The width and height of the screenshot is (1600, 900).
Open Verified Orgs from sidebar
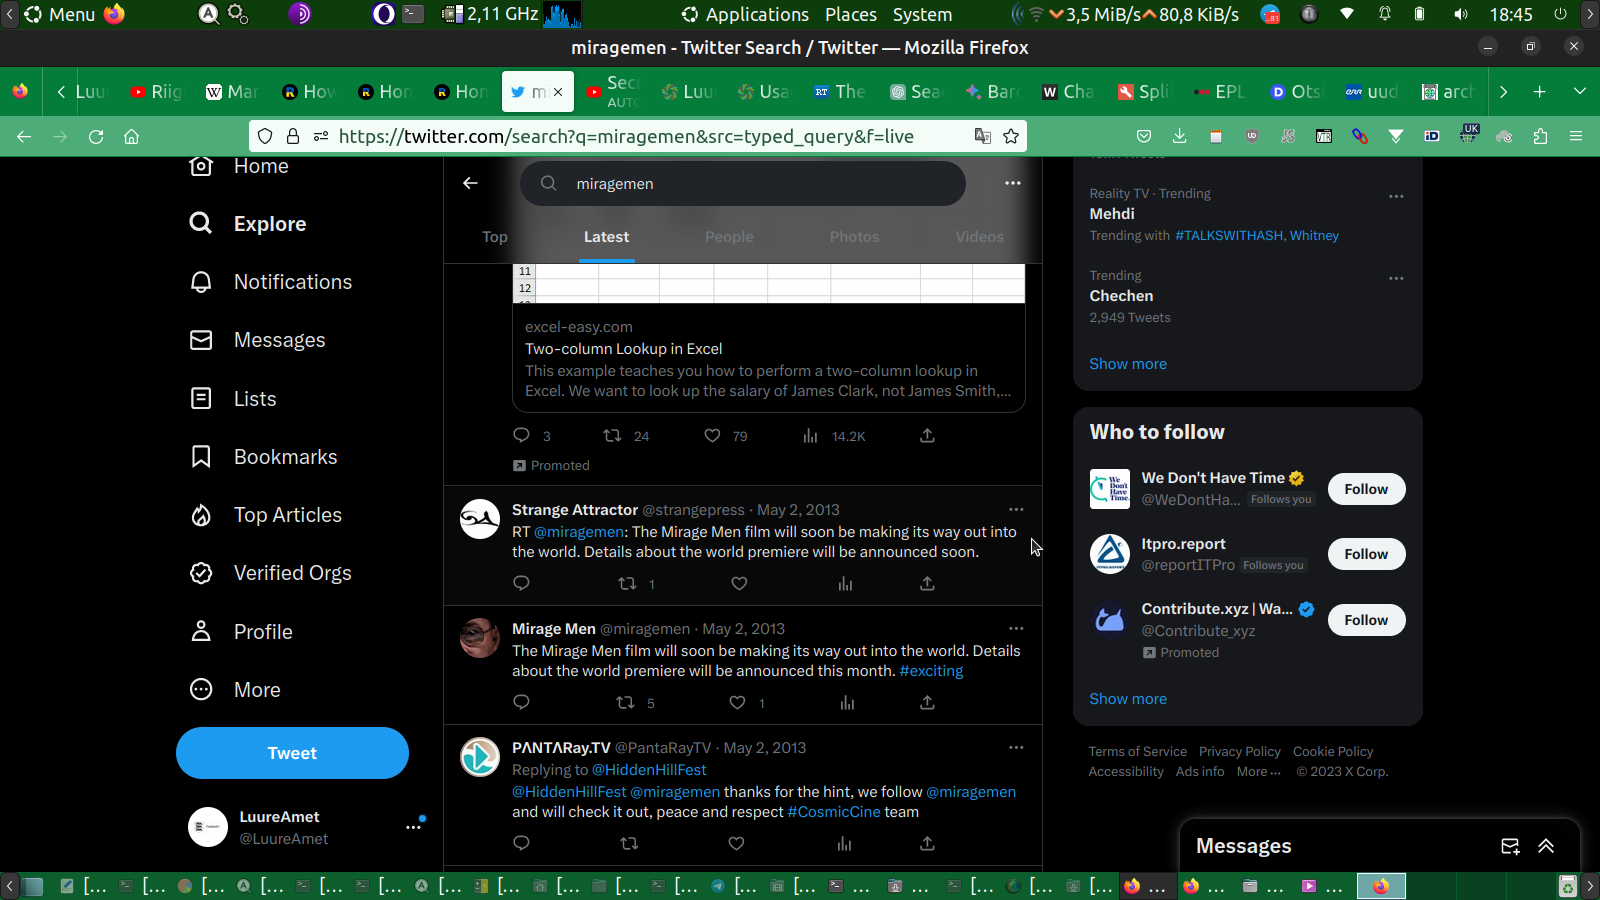tap(270, 573)
